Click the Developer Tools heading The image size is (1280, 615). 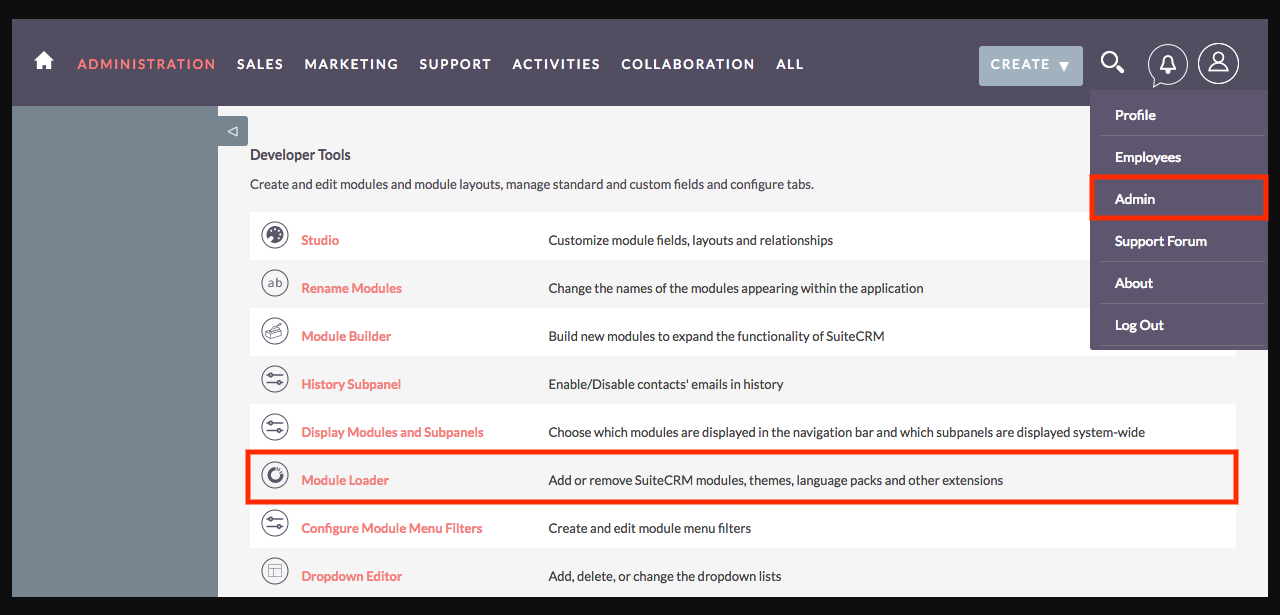(300, 155)
